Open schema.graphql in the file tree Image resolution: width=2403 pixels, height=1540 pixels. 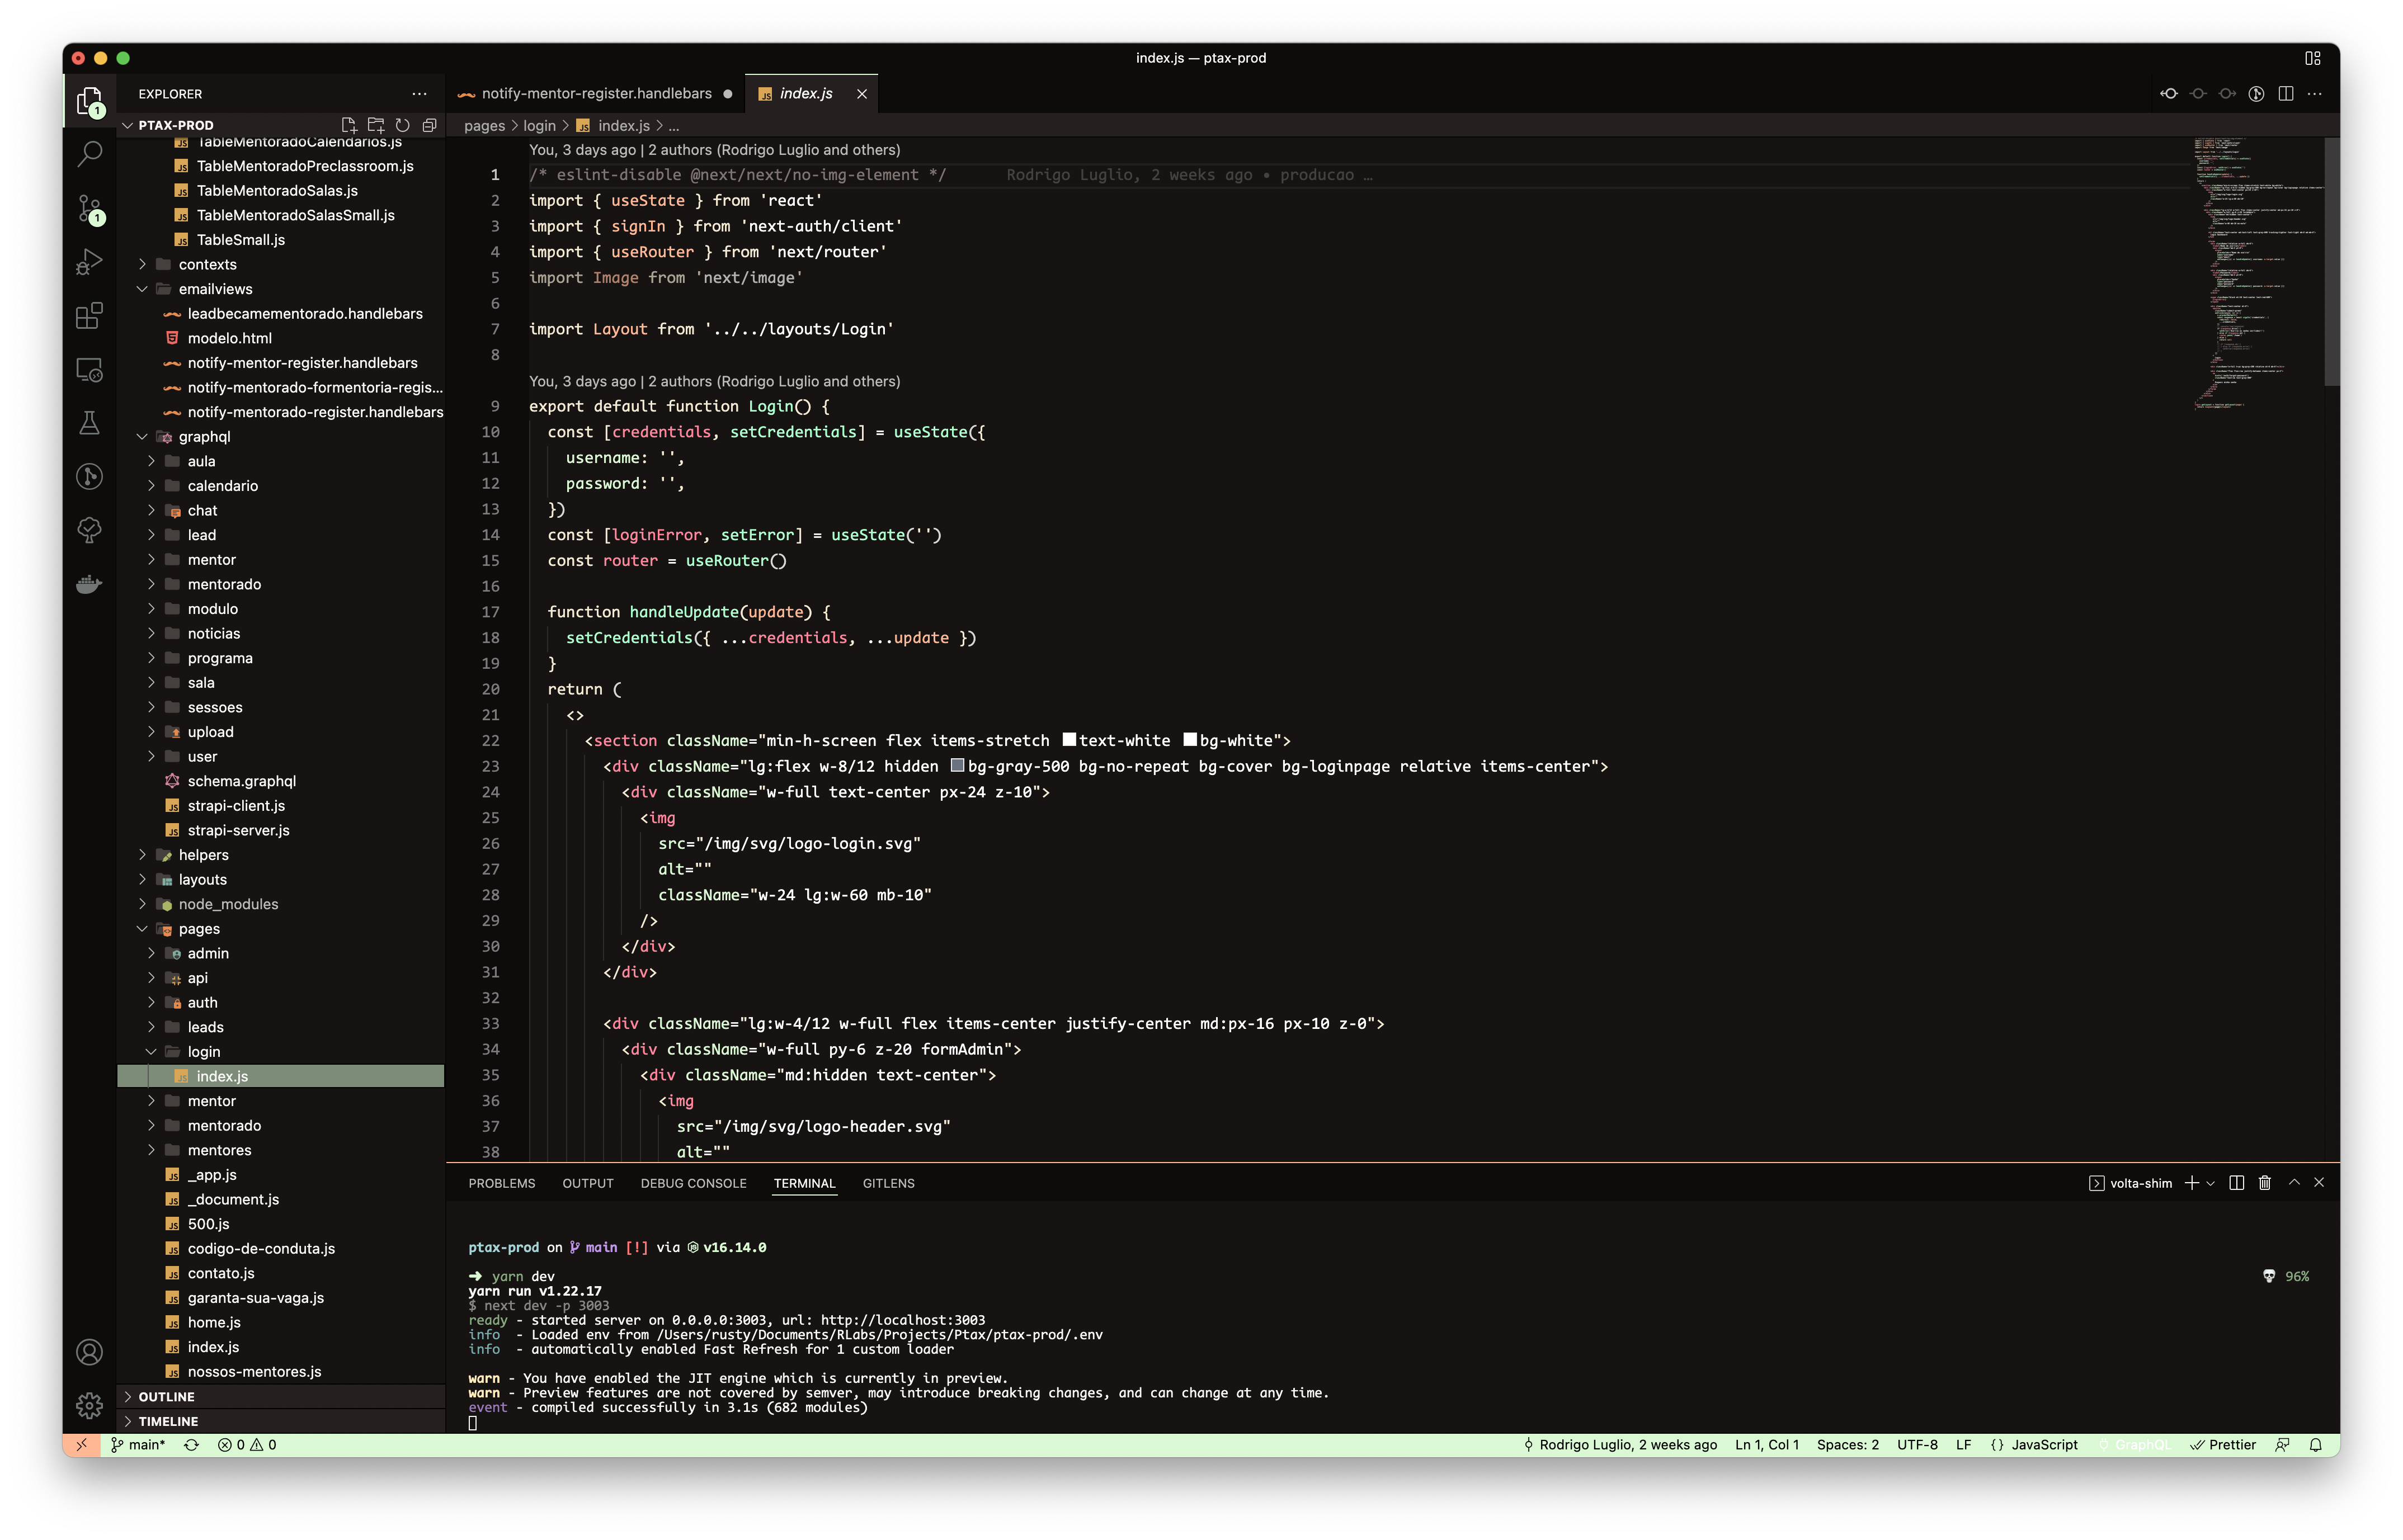point(241,781)
